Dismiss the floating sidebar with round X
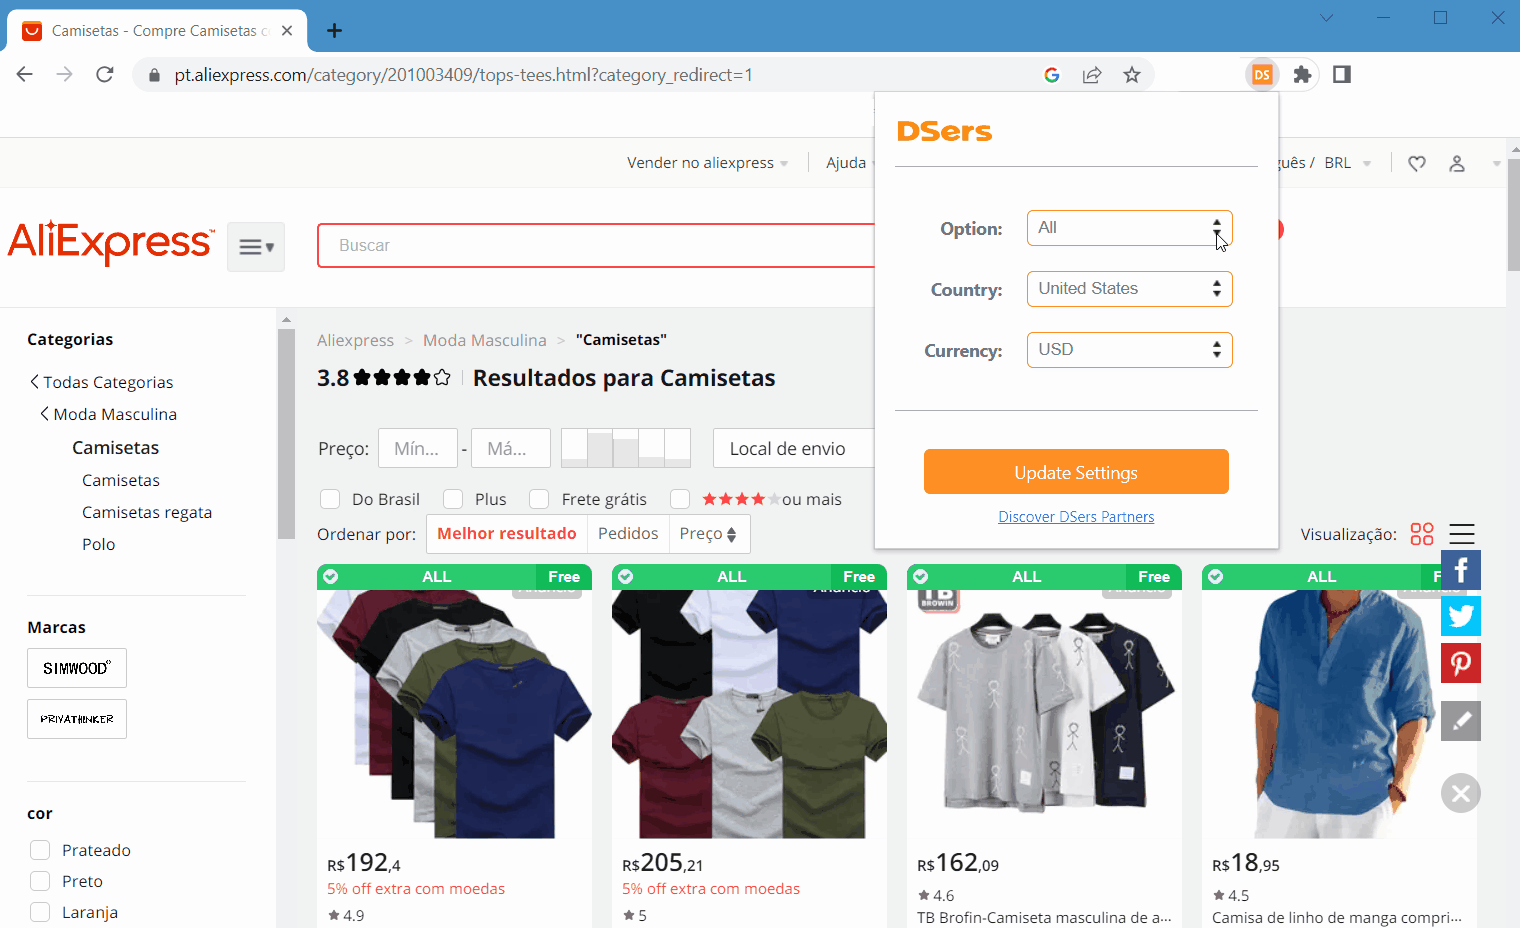The width and height of the screenshot is (1520, 928). tap(1461, 793)
